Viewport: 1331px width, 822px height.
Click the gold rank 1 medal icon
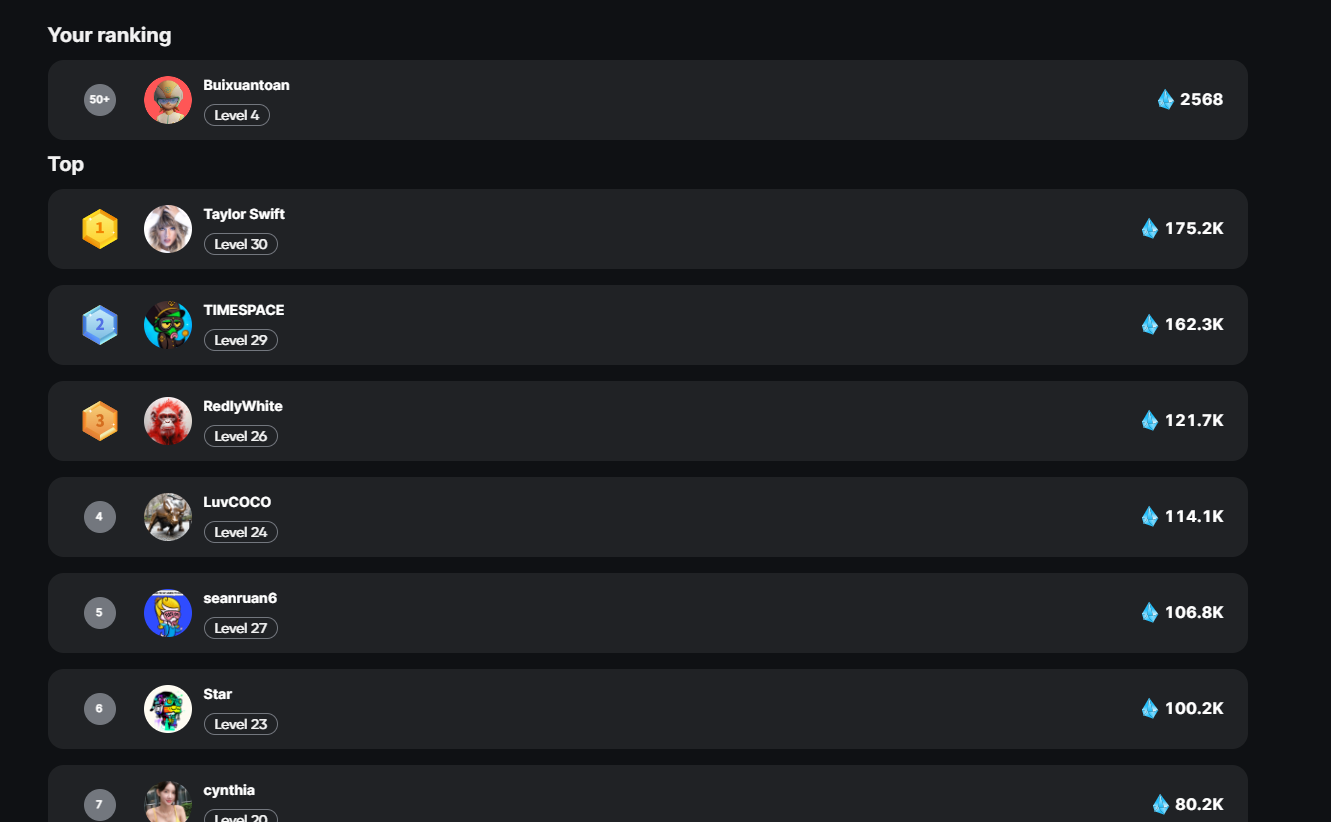100,229
